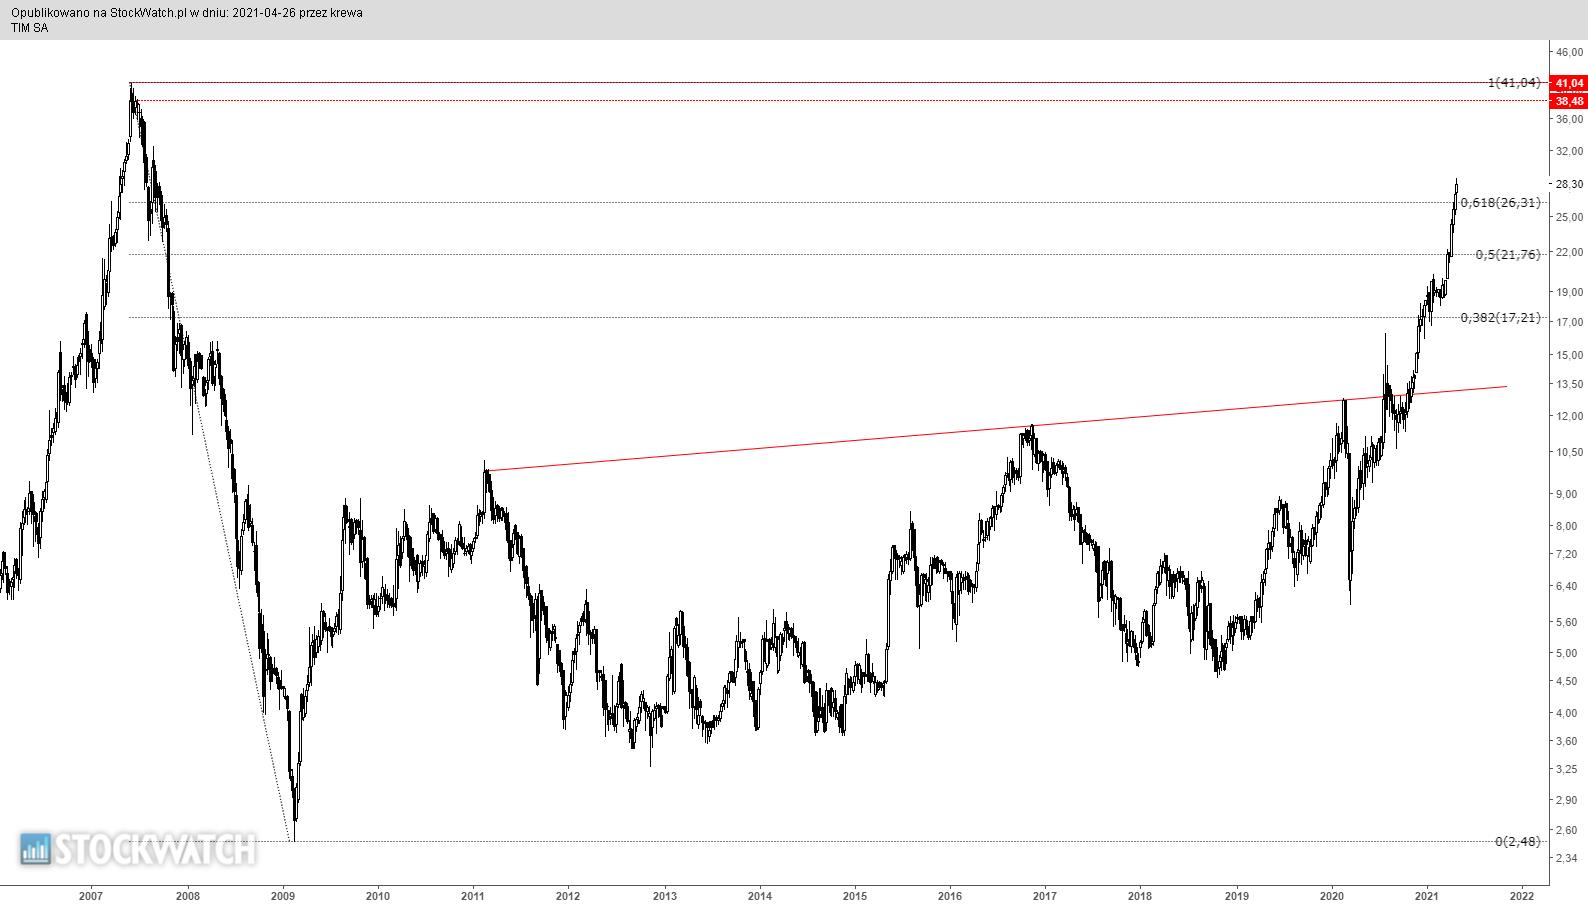Click the red 38,48 price label
1588x904 pixels.
[1568, 101]
